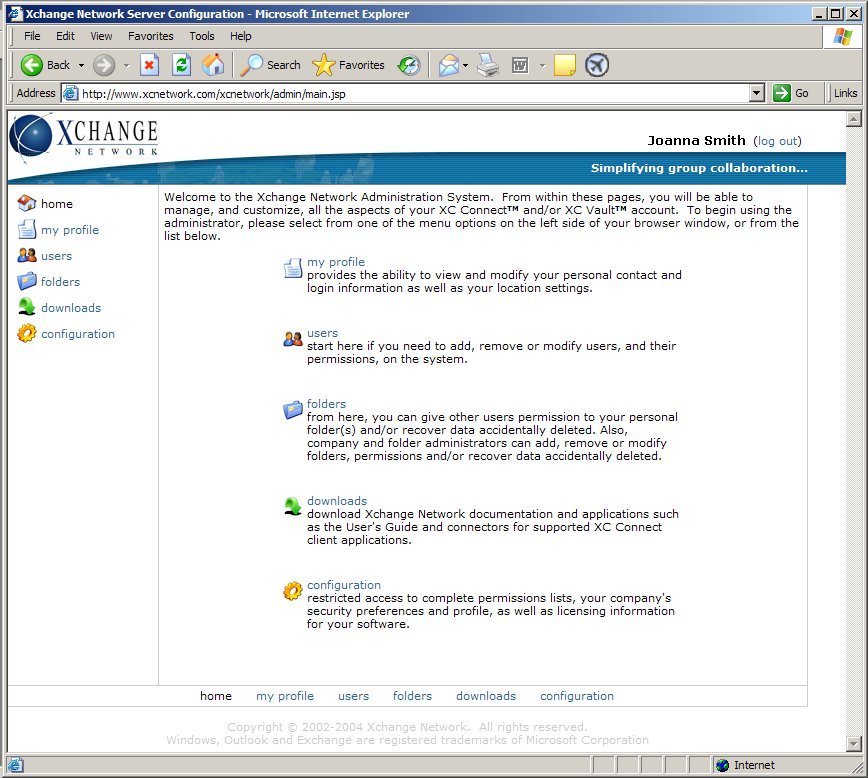Click the configuration gear icon in main list
The width and height of the screenshot is (868, 778).
[293, 591]
